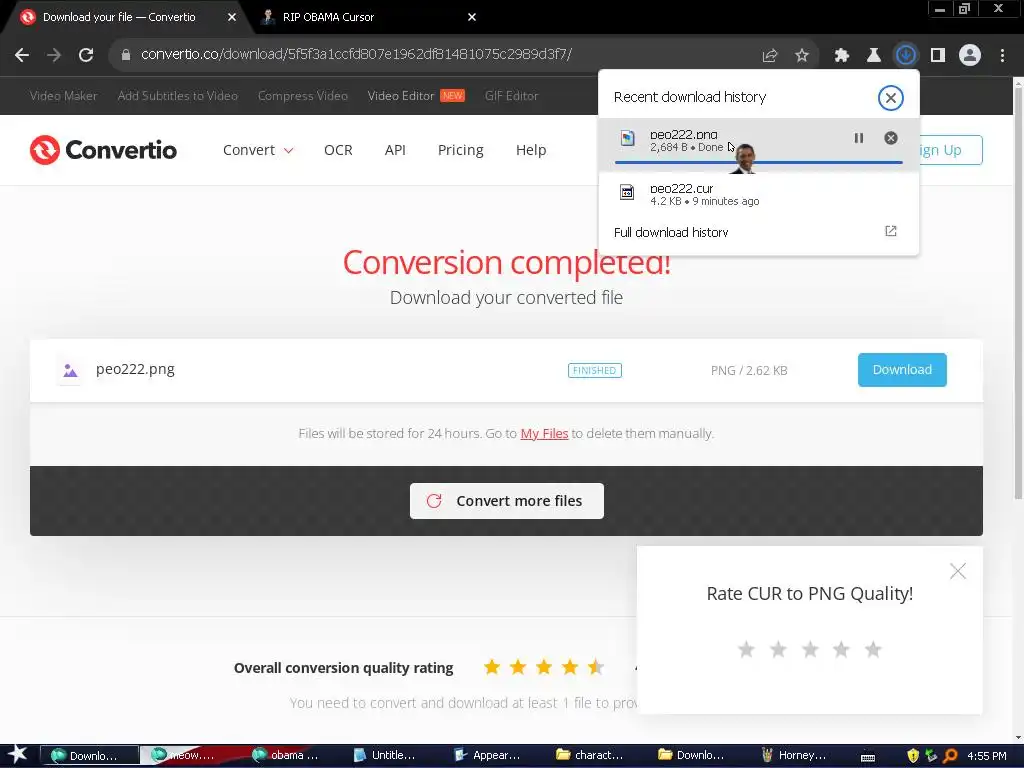Close the Recent download history popup

coord(890,98)
